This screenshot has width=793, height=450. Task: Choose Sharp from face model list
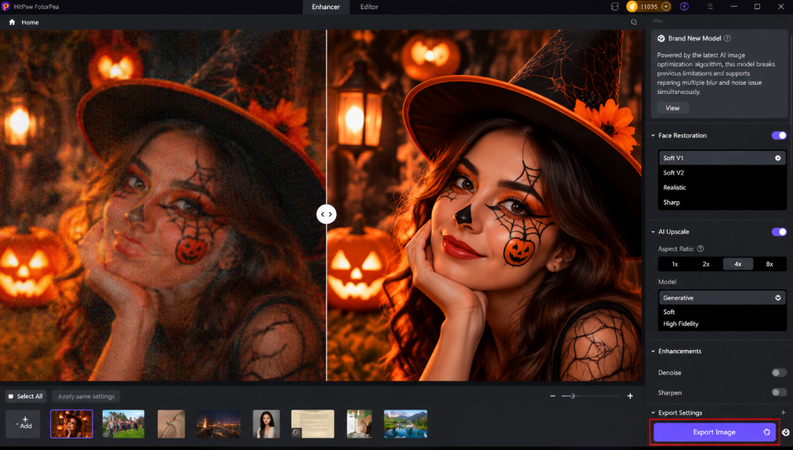point(722,202)
